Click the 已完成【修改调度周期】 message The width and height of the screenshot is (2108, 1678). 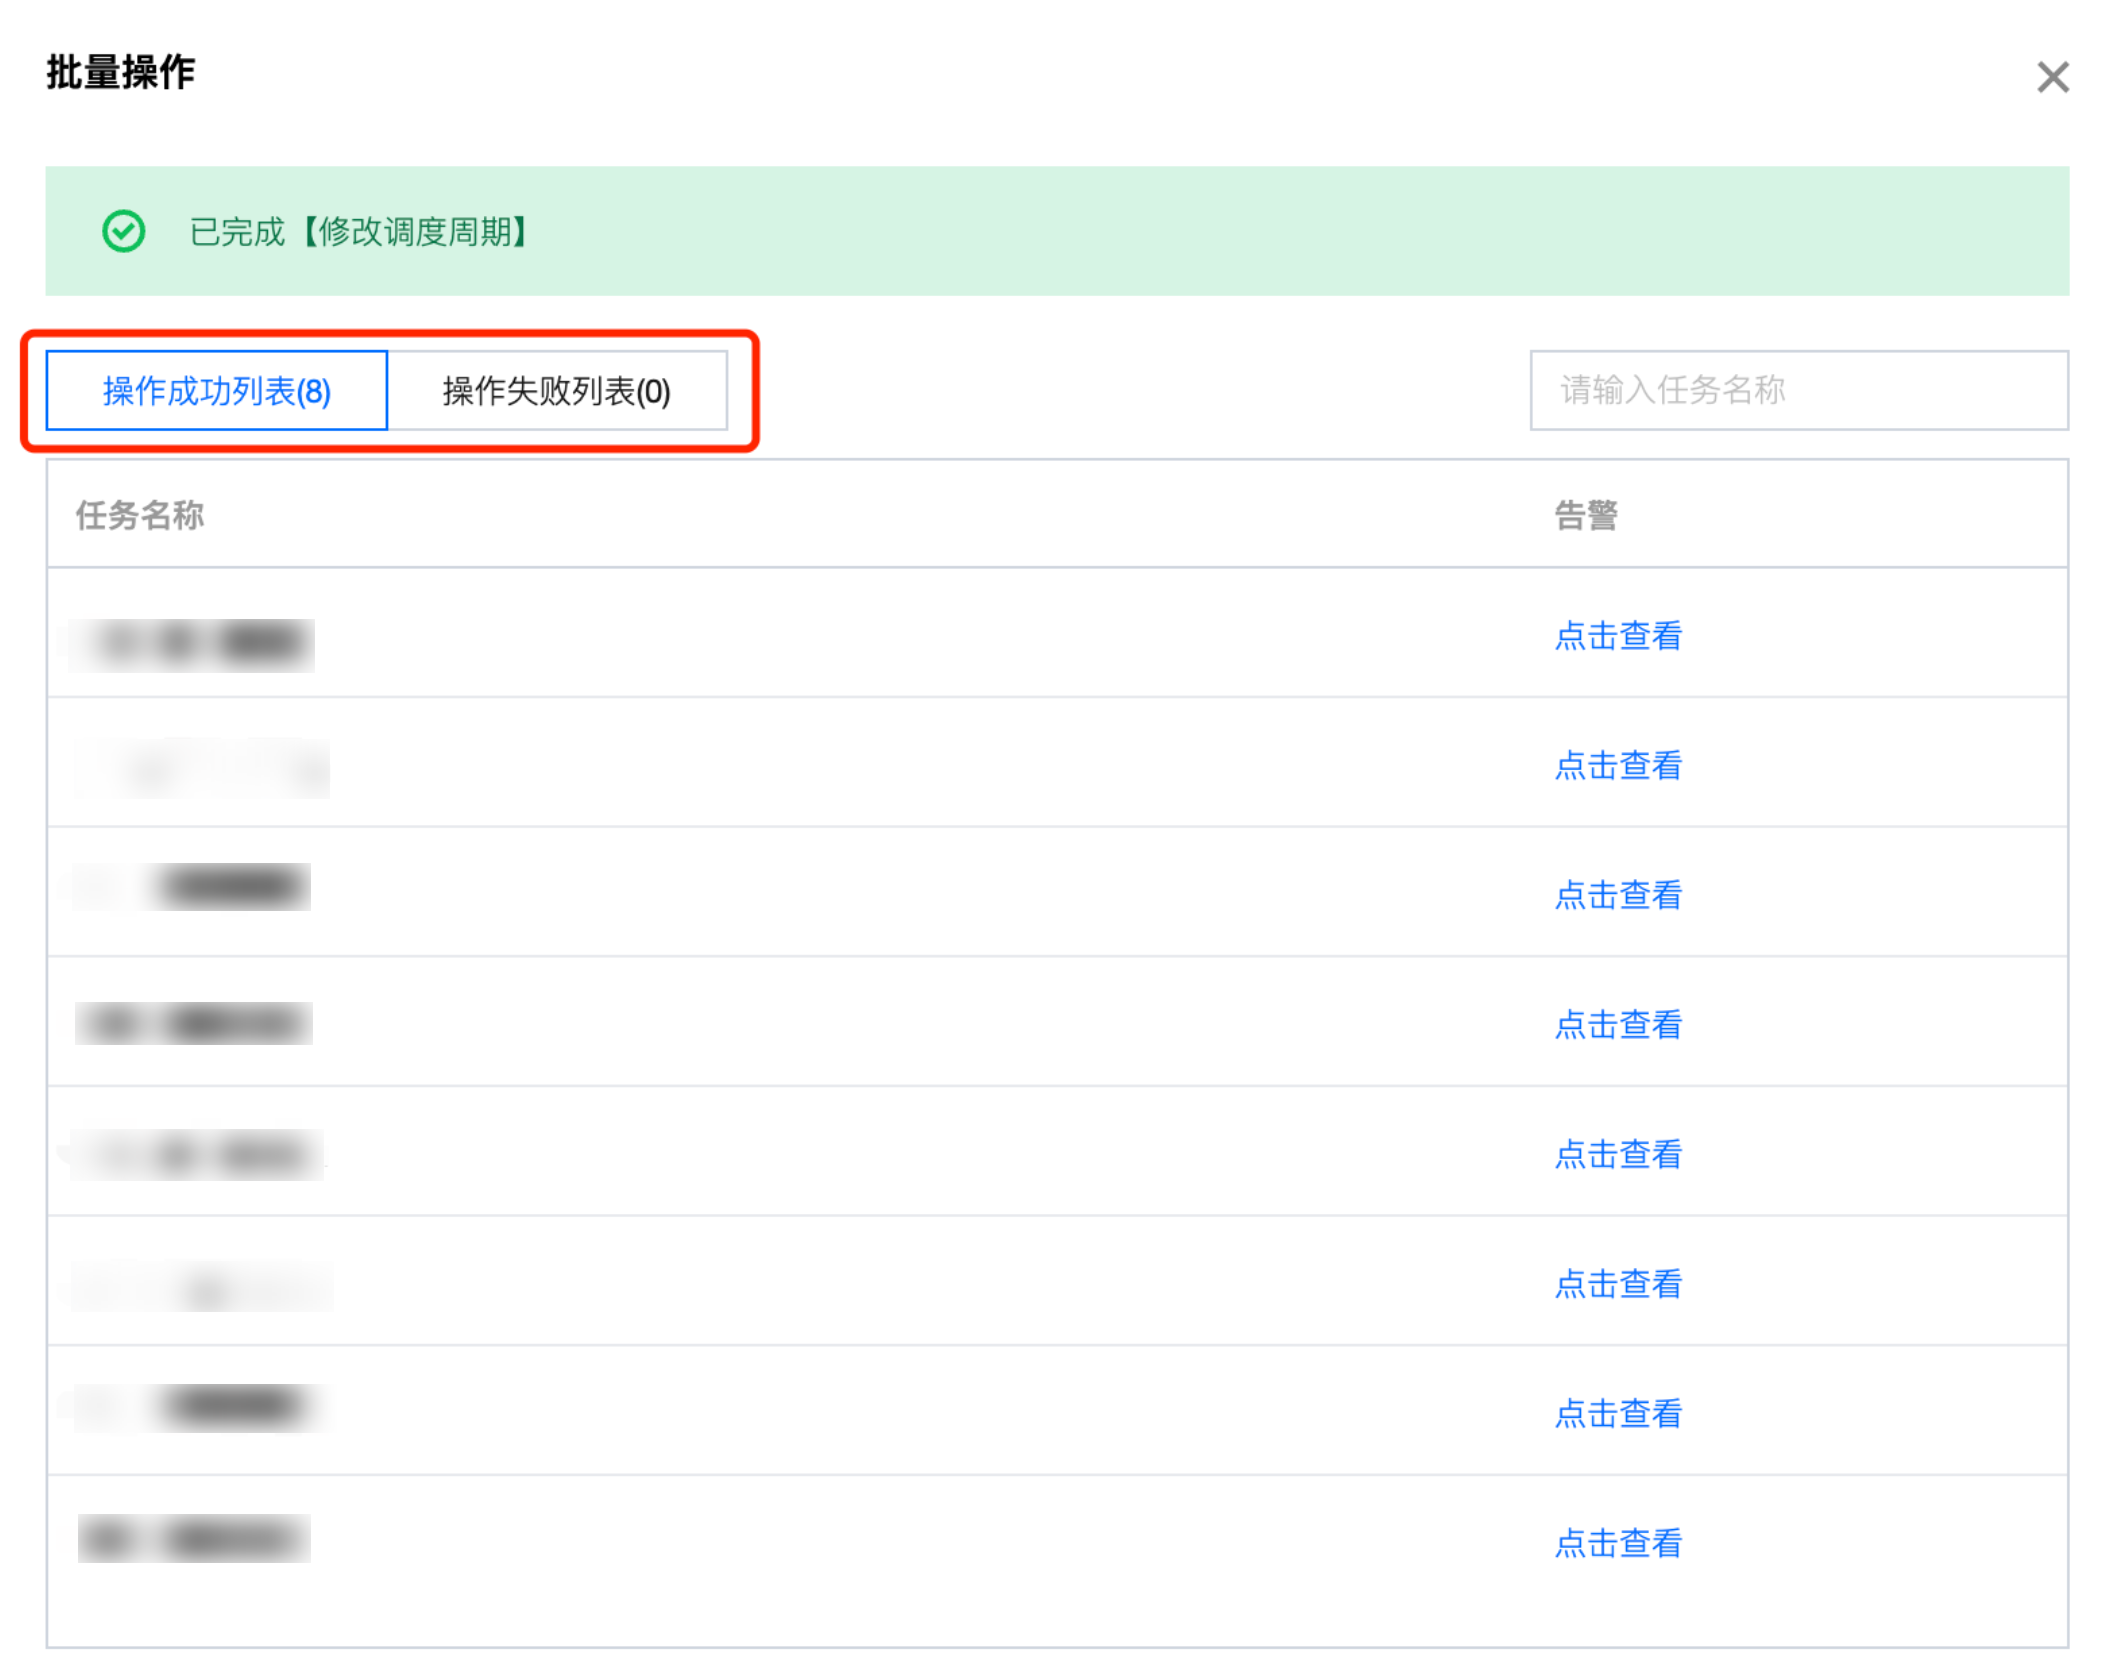coord(360,232)
